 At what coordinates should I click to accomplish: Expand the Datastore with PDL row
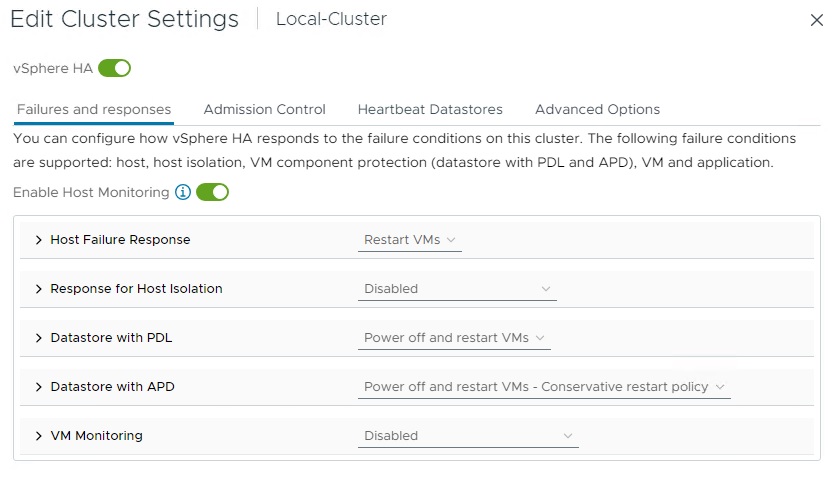(x=39, y=338)
